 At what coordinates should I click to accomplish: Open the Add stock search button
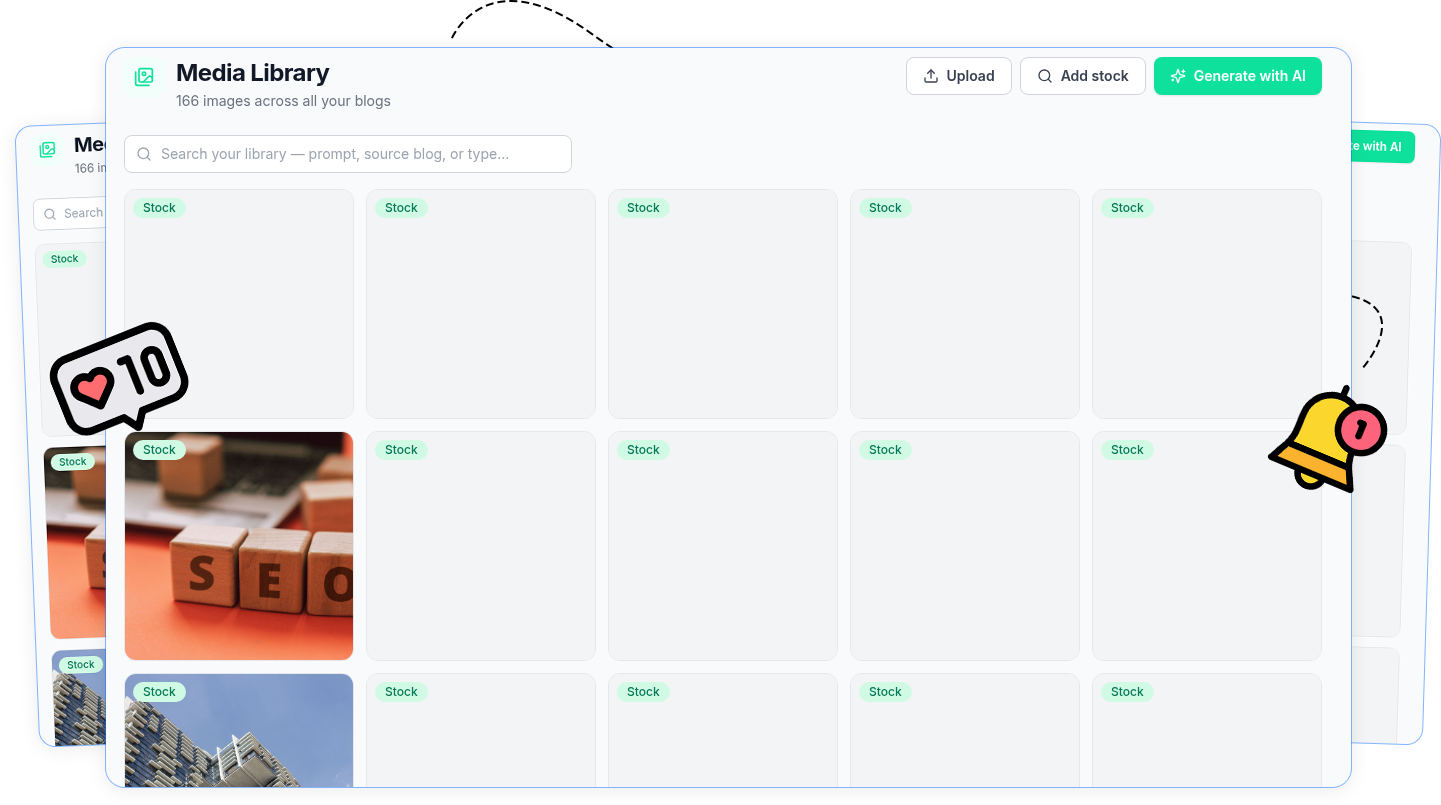1082,76
